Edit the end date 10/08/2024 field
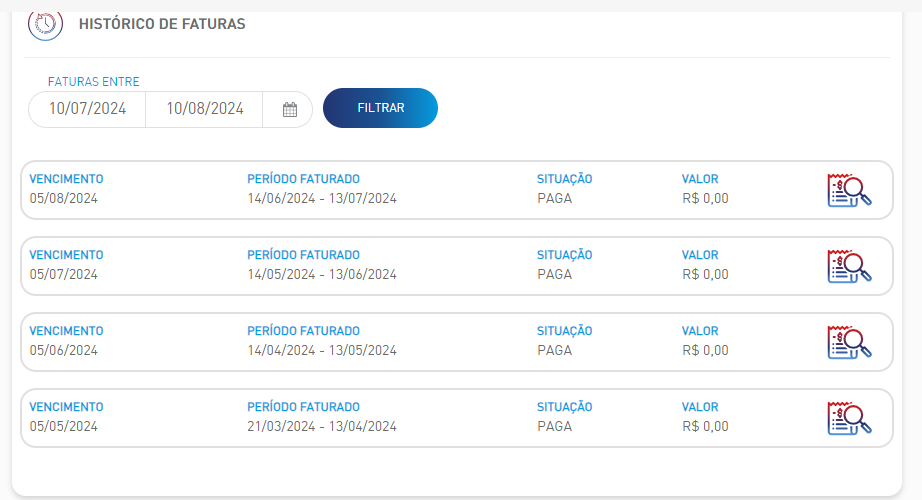Image resolution: width=922 pixels, height=500 pixels. point(204,109)
